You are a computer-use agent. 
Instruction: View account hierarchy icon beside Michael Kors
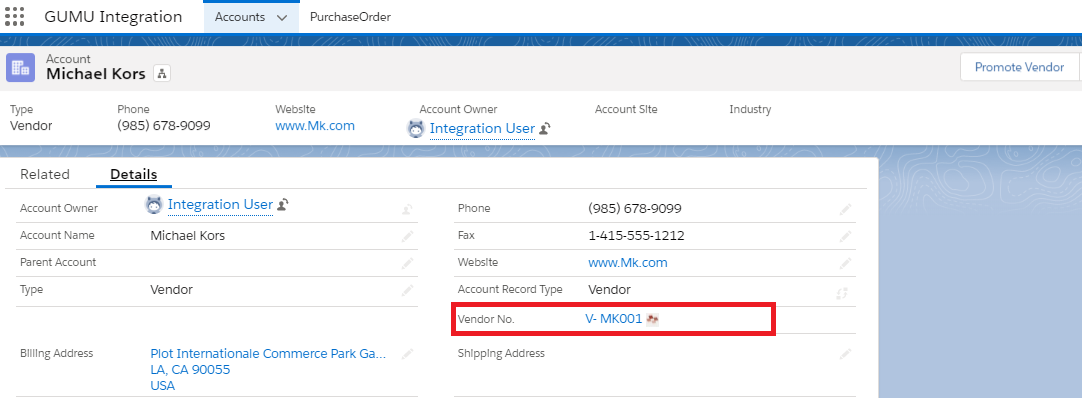point(161,74)
